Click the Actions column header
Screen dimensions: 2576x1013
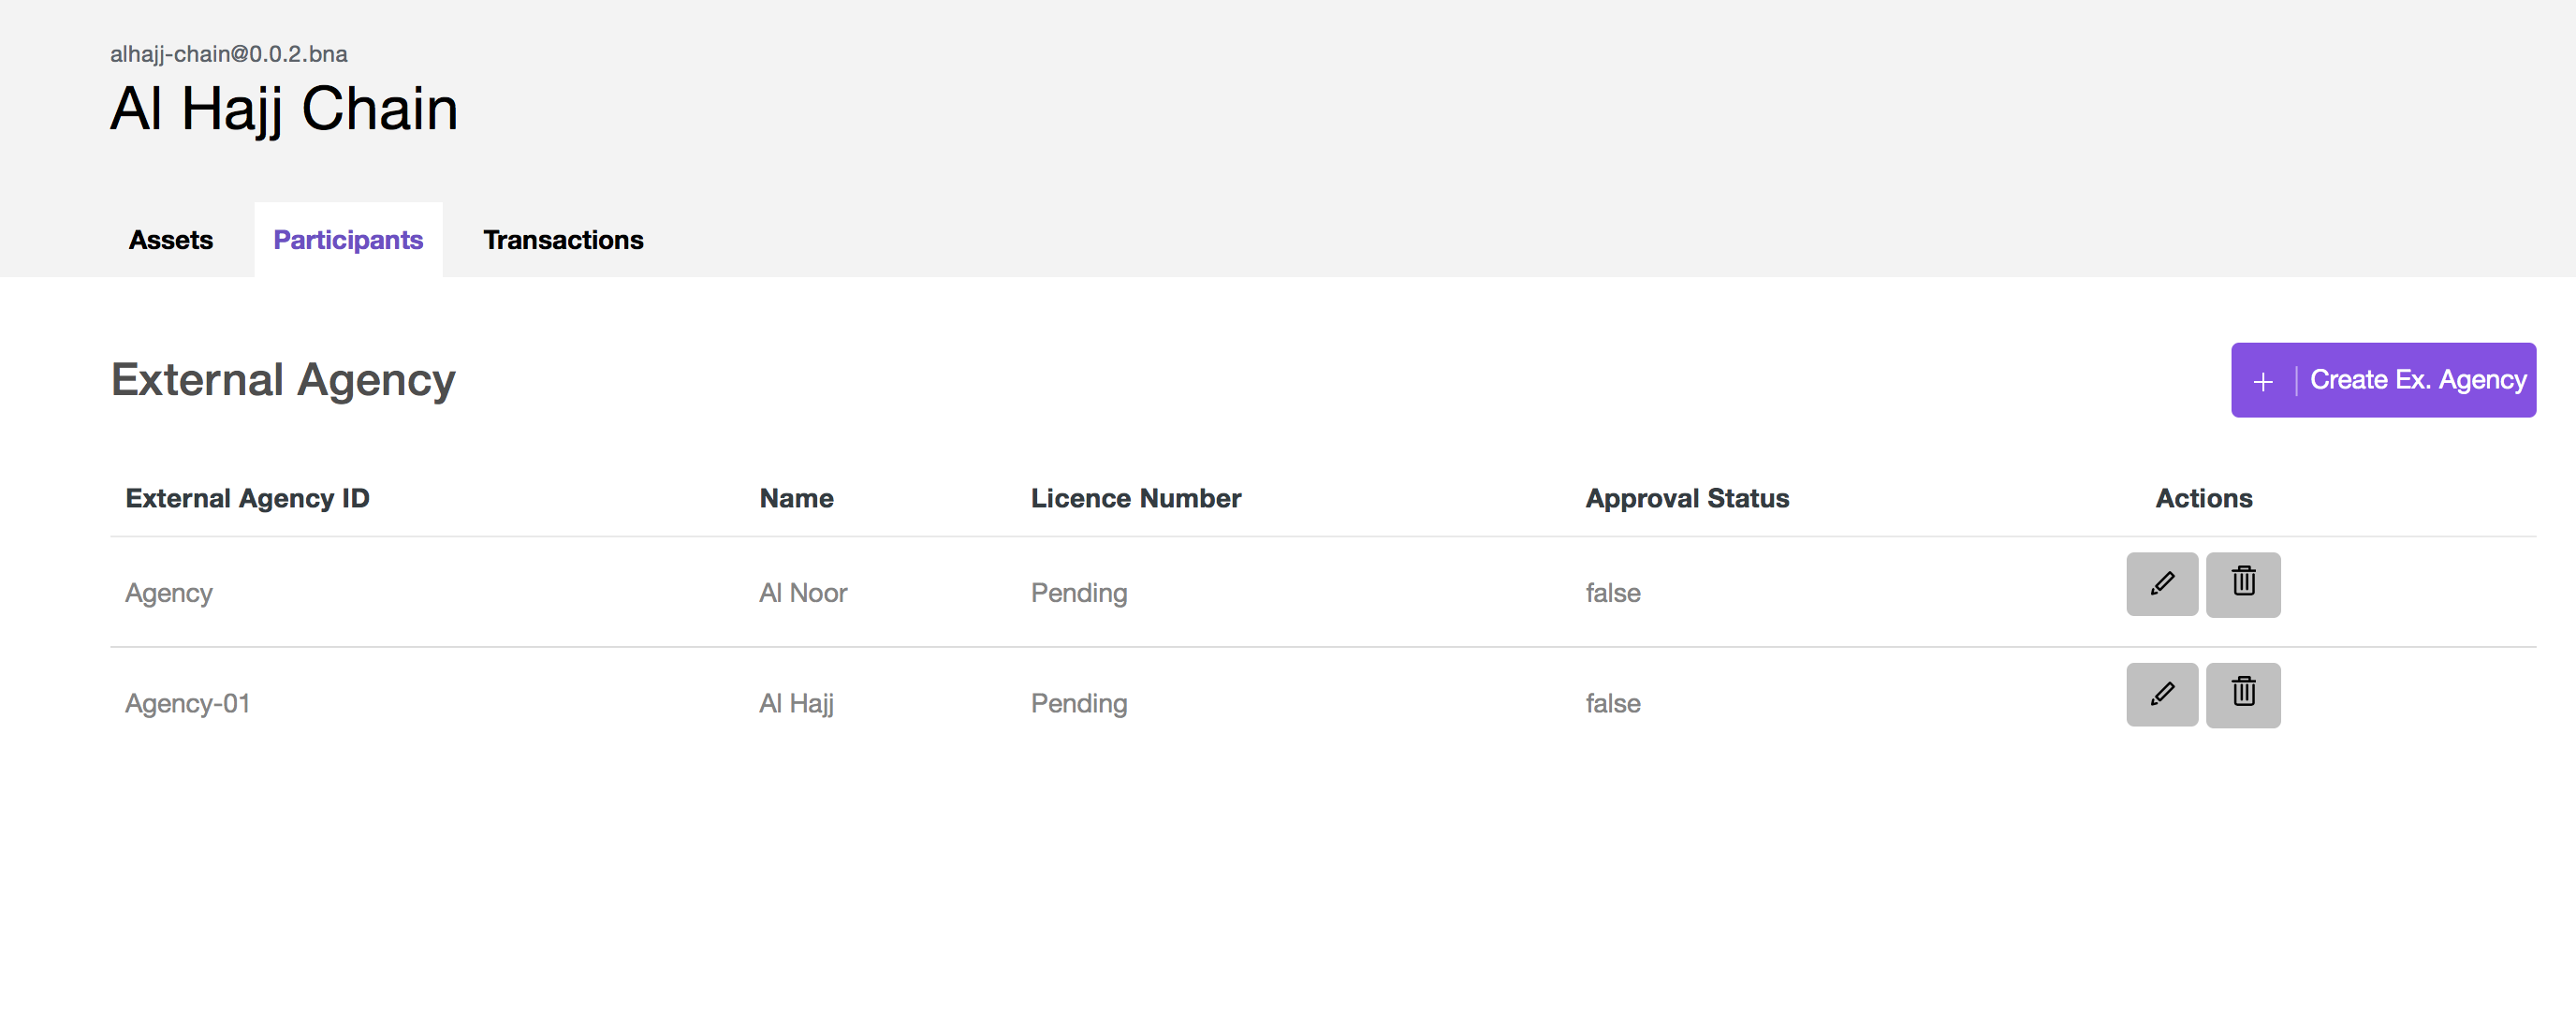[x=2203, y=498]
